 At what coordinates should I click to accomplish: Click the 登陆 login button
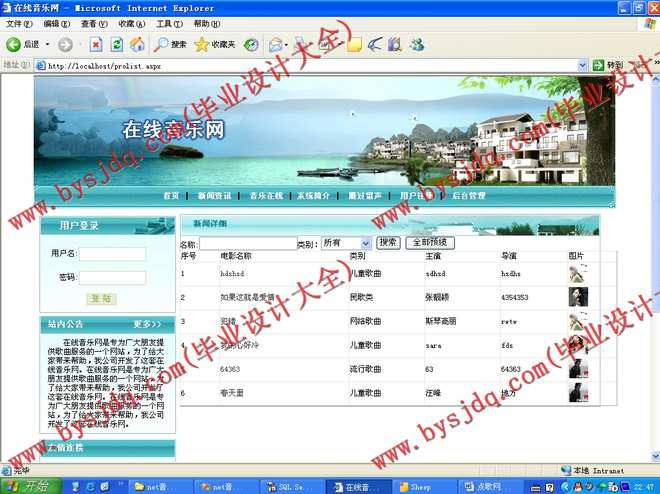click(x=101, y=299)
